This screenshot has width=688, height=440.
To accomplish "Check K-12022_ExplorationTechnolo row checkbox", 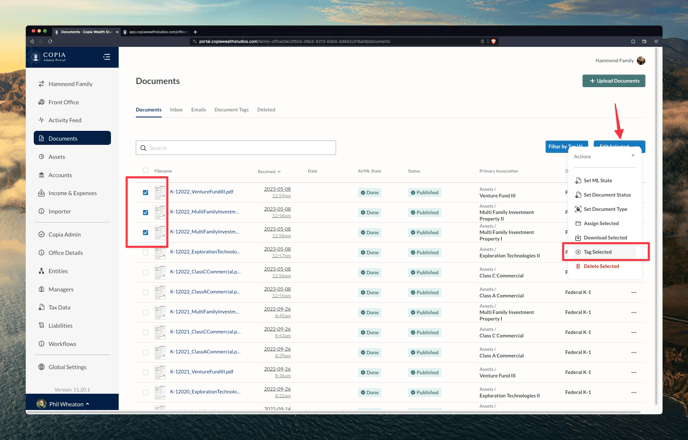I will pyautogui.click(x=146, y=253).
